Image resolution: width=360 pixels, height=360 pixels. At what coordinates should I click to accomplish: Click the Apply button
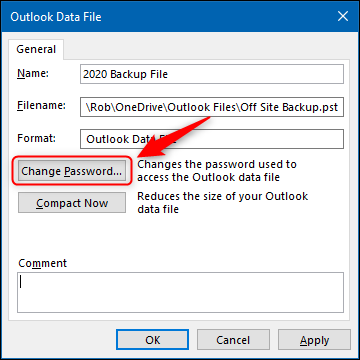point(314,340)
